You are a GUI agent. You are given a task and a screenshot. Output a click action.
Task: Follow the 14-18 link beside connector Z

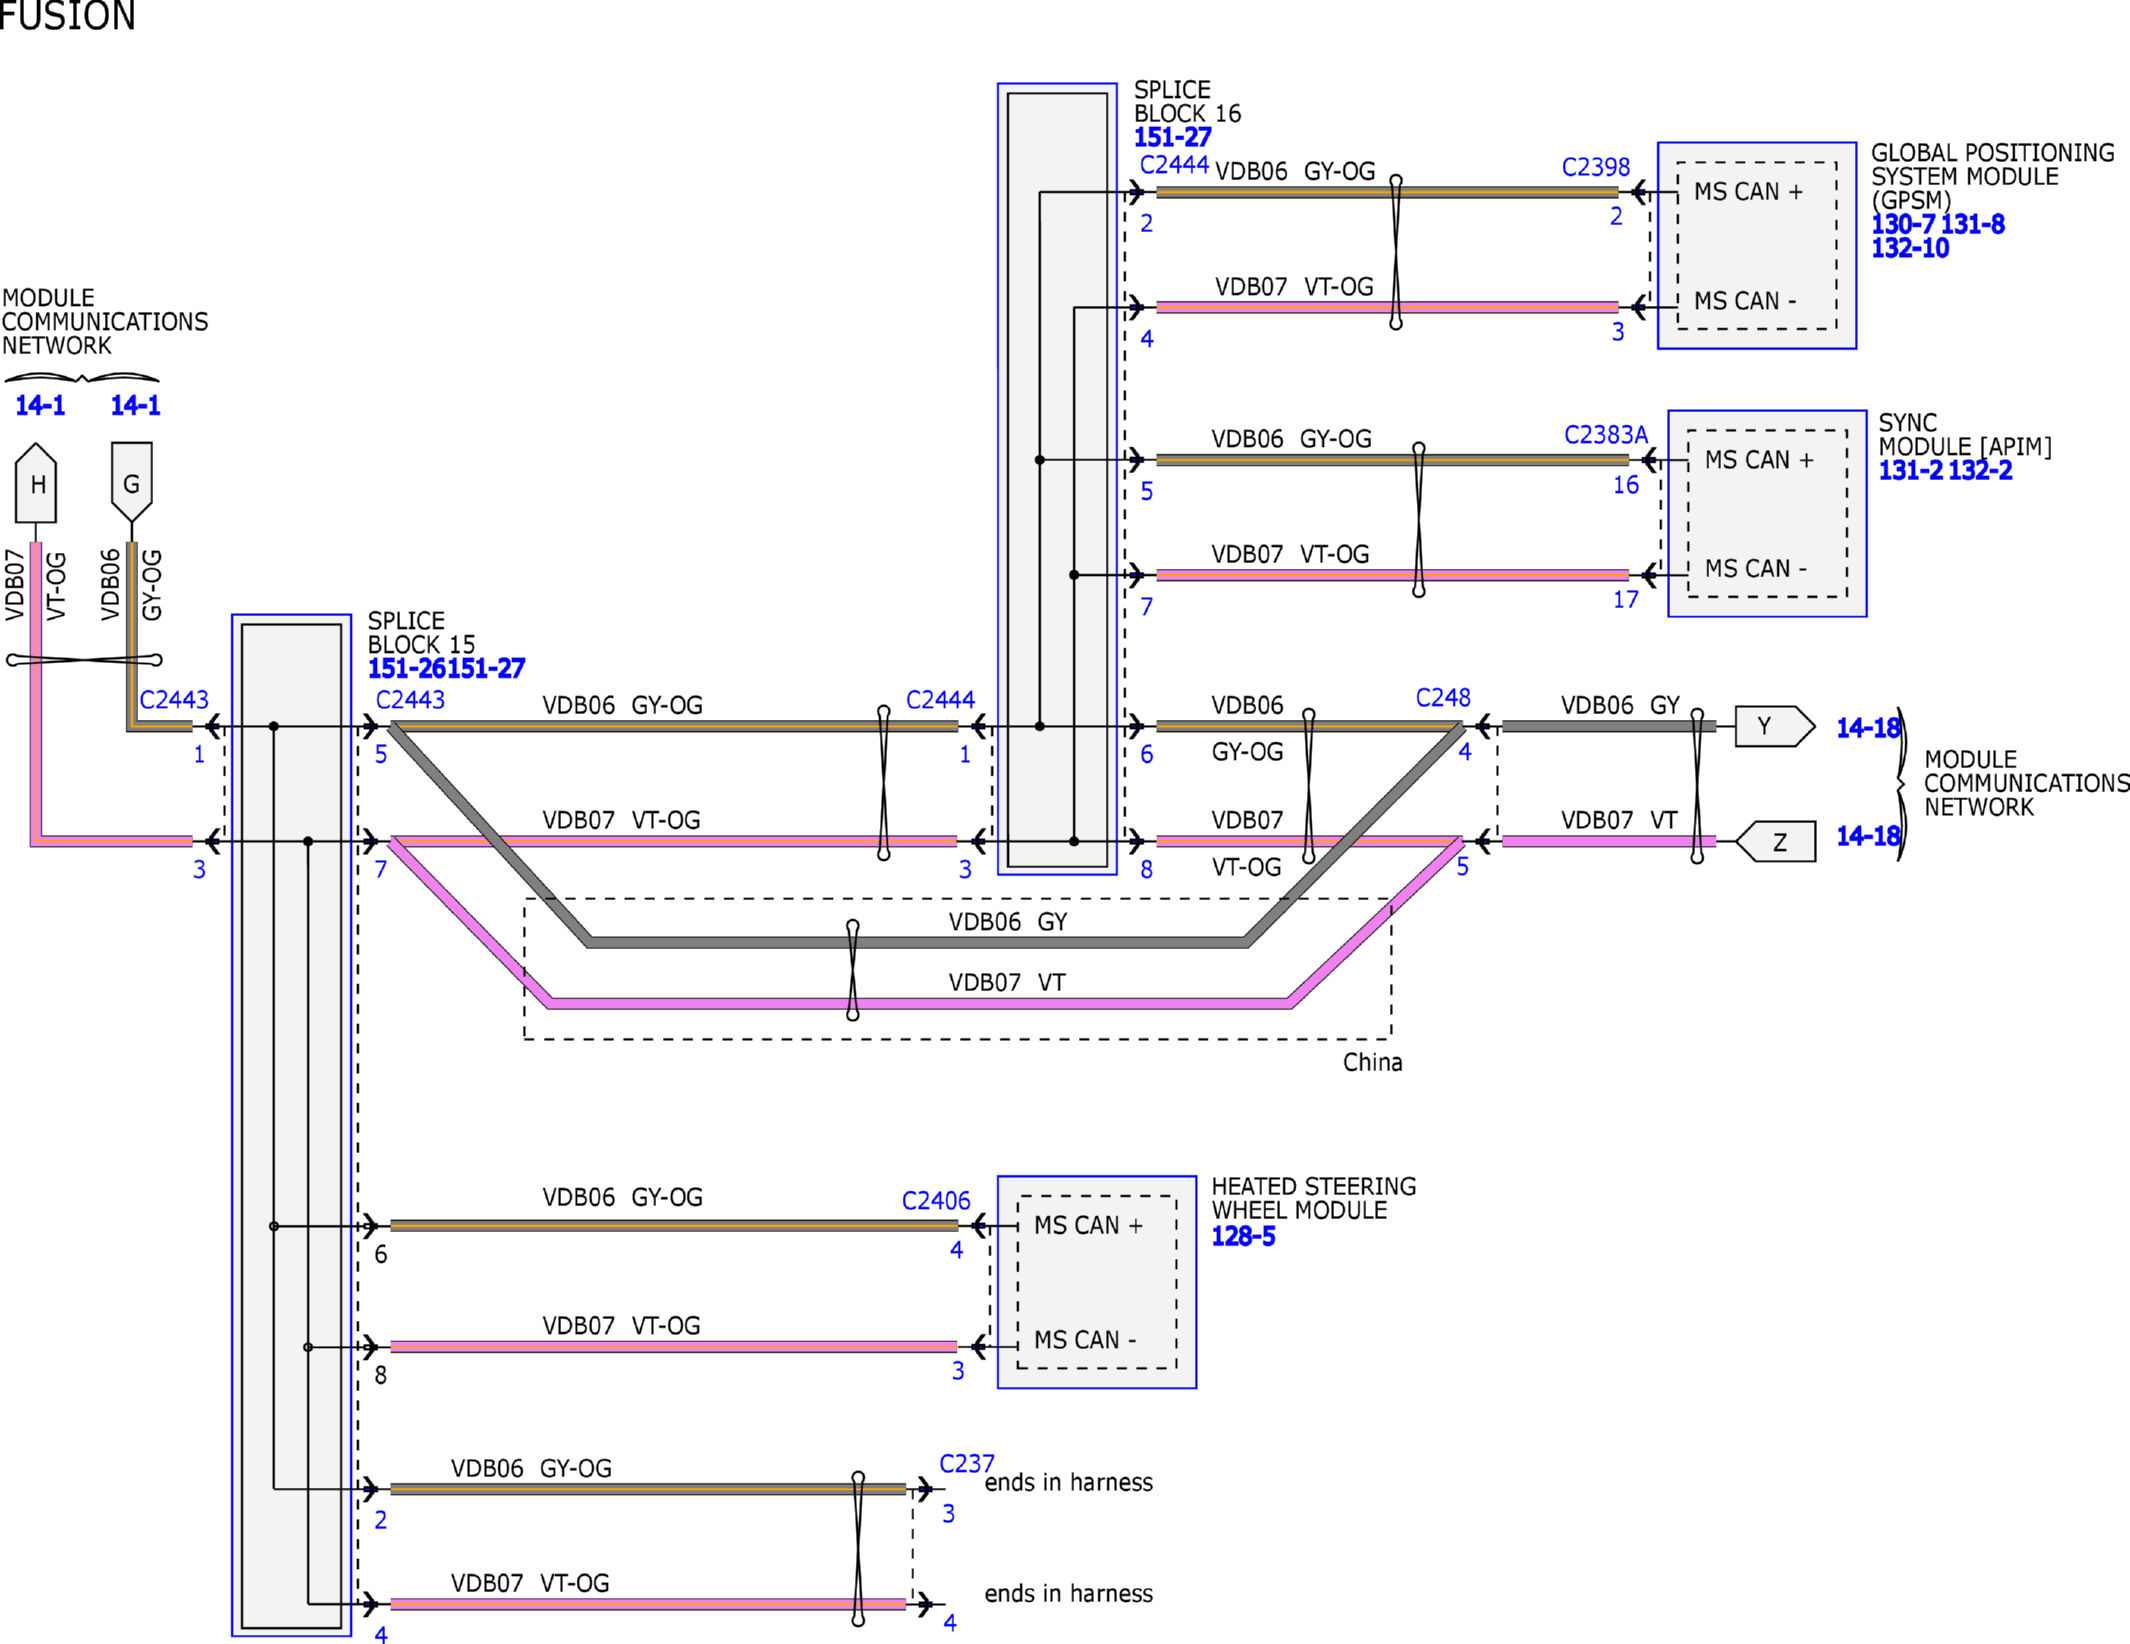(x=1867, y=835)
